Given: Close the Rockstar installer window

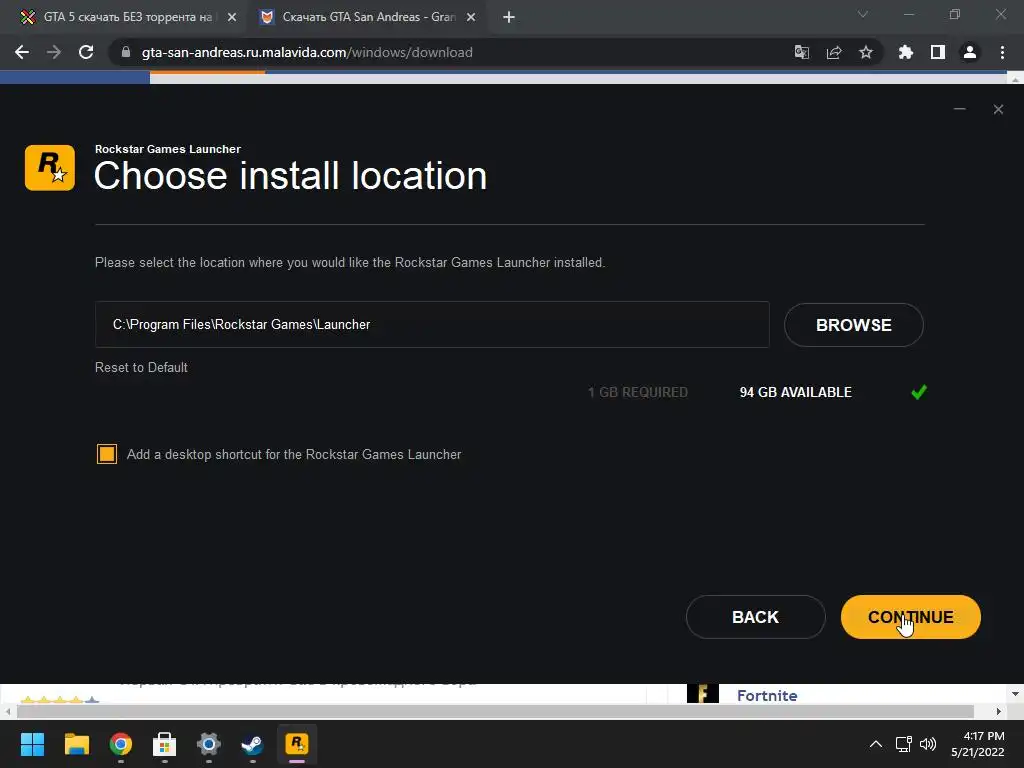Looking at the screenshot, I should point(998,109).
